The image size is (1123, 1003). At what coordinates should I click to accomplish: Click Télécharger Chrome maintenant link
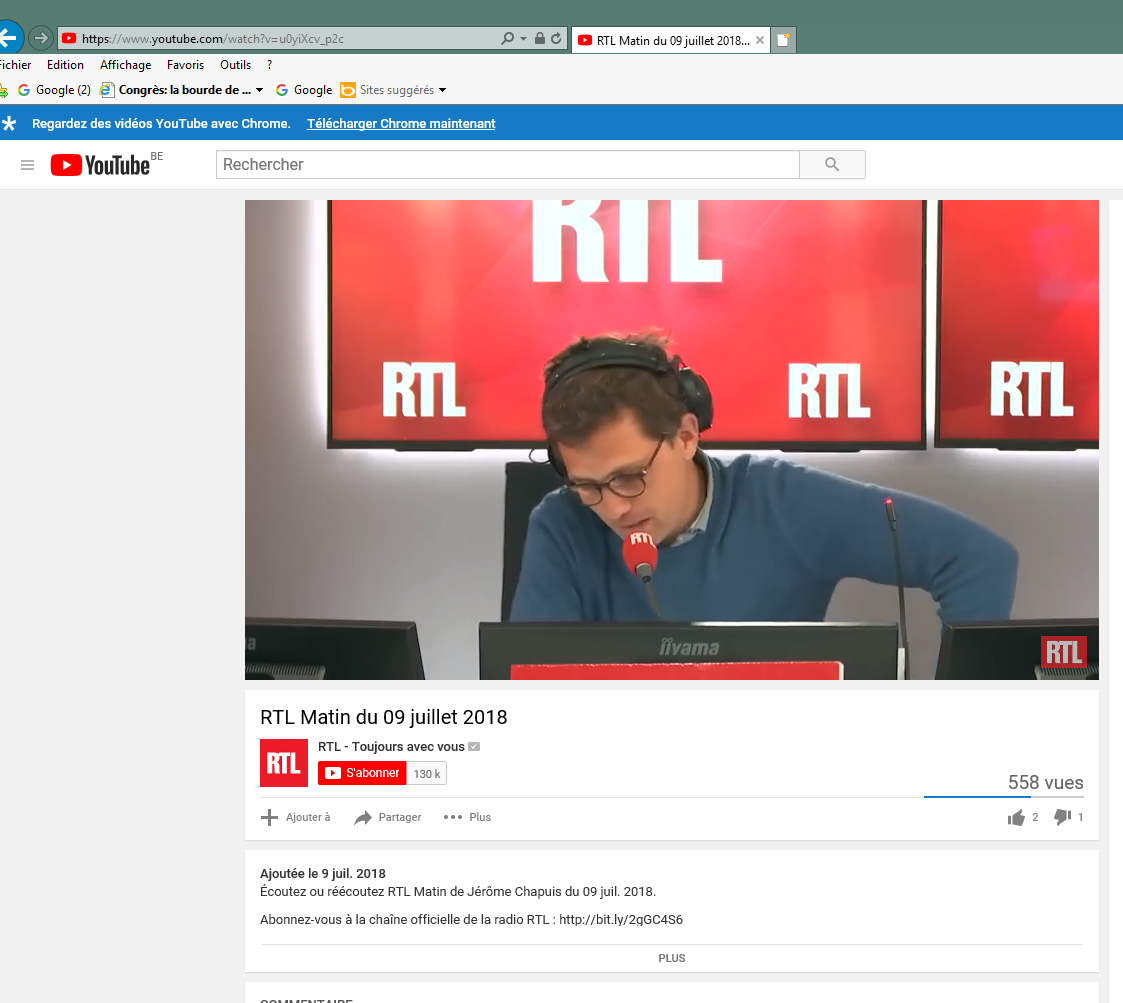[x=401, y=123]
